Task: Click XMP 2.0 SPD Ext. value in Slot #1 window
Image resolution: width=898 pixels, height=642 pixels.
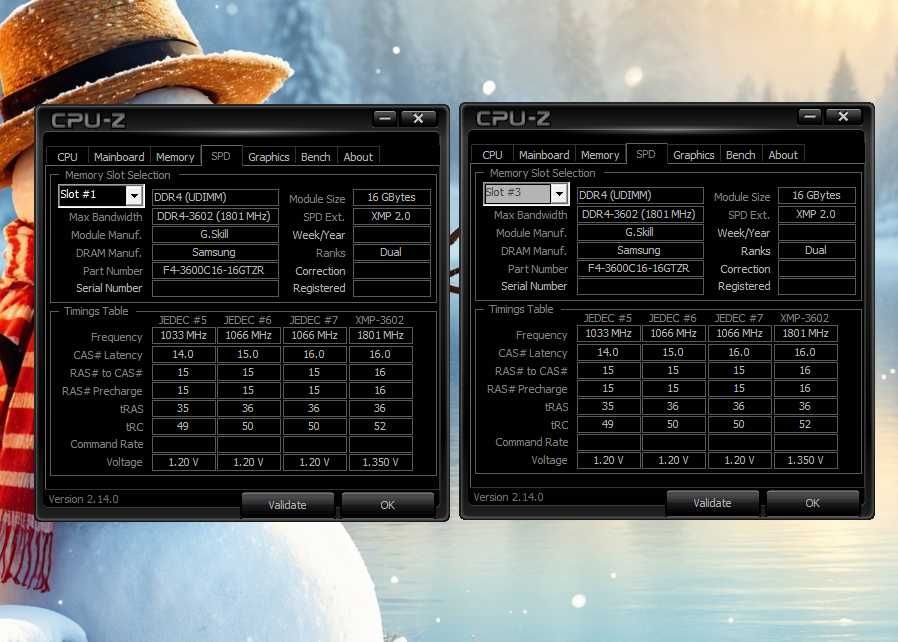Action: 392,216
